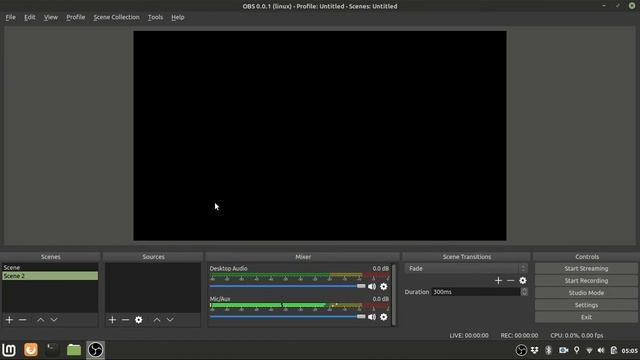This screenshot has width=640, height=360.
Task: Open Terminal from taskbar
Action: [52, 350]
